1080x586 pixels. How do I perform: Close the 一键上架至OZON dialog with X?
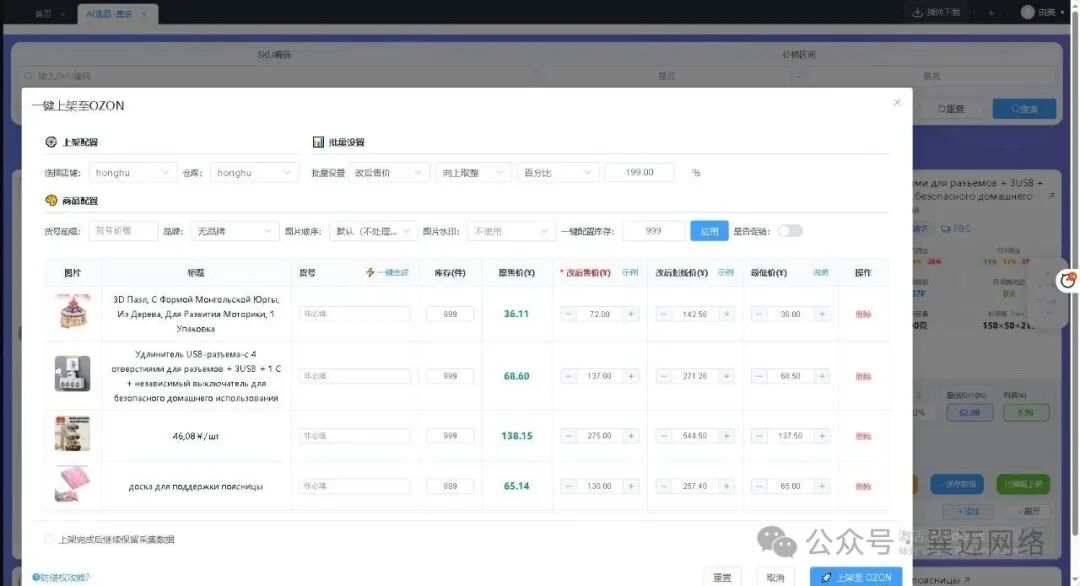[897, 103]
